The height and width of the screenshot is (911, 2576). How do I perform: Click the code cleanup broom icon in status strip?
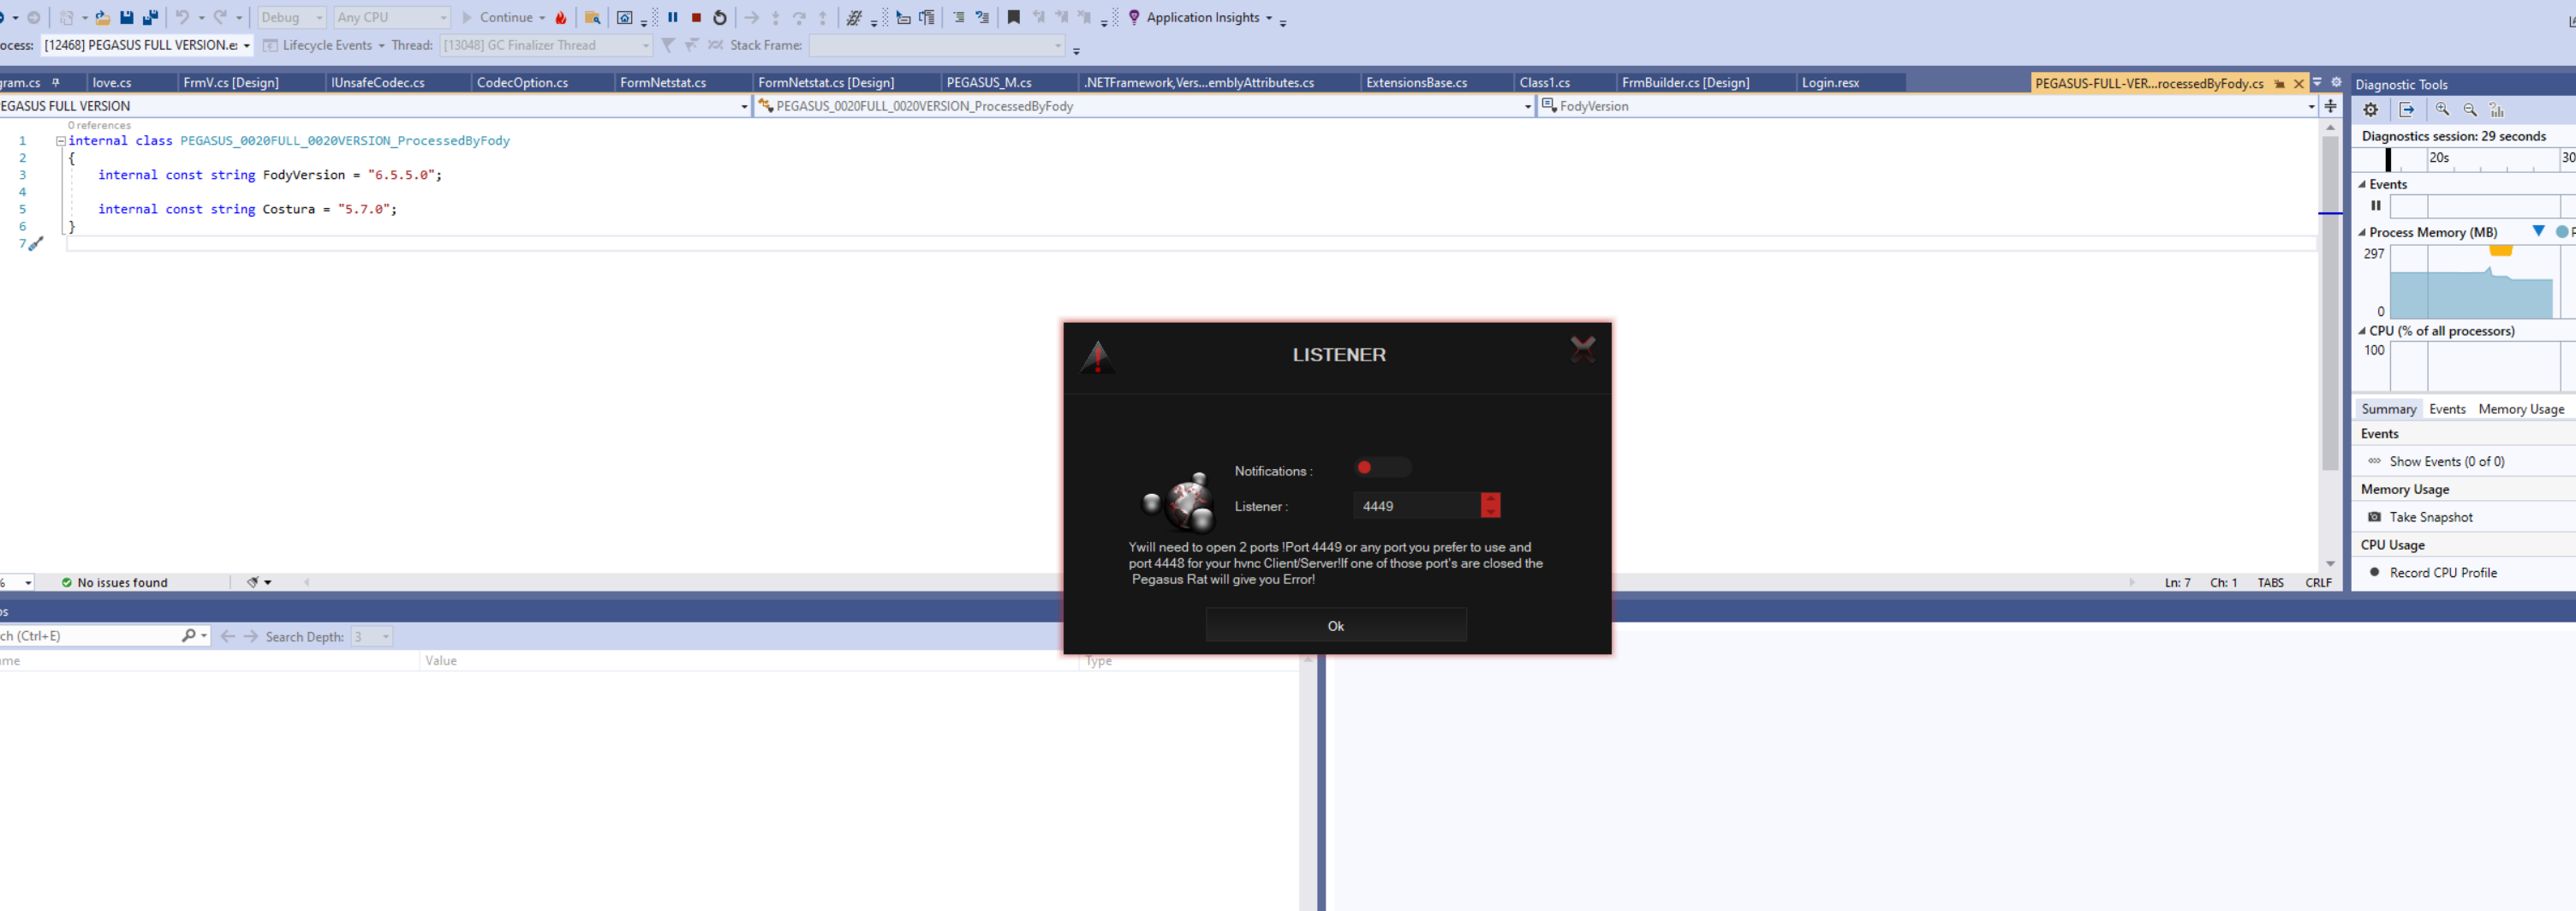tap(253, 582)
